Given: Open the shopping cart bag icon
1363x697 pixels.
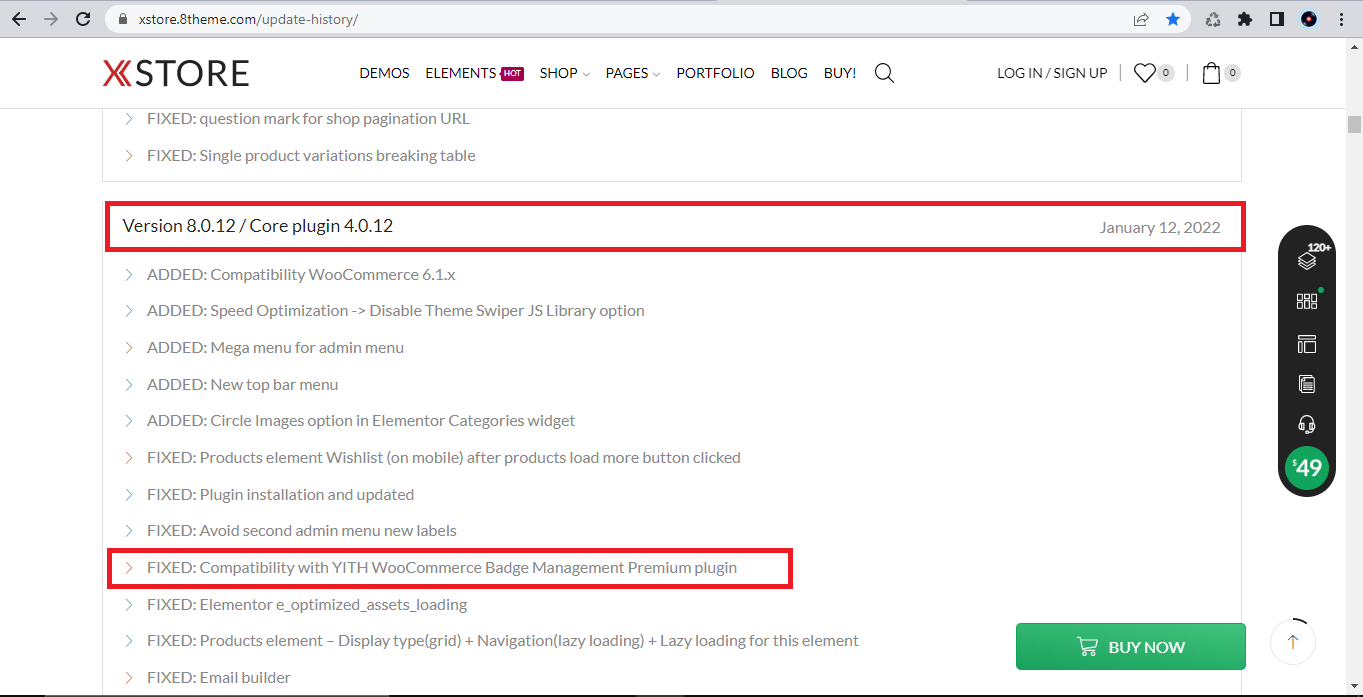Looking at the screenshot, I should pos(1211,73).
